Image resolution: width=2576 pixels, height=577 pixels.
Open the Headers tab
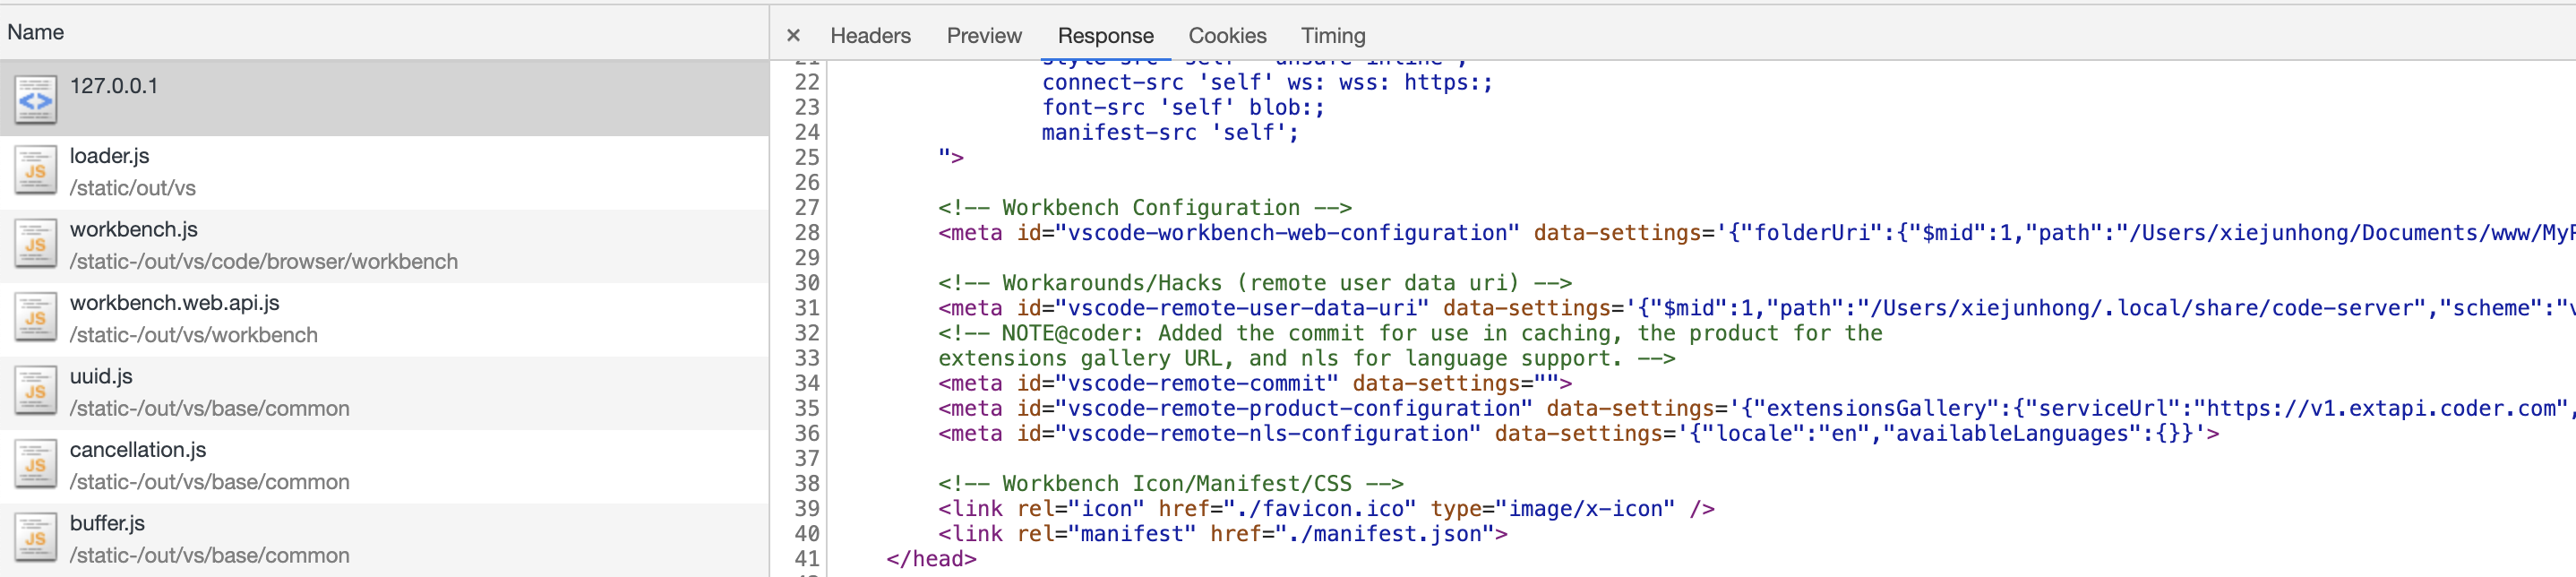(x=870, y=36)
